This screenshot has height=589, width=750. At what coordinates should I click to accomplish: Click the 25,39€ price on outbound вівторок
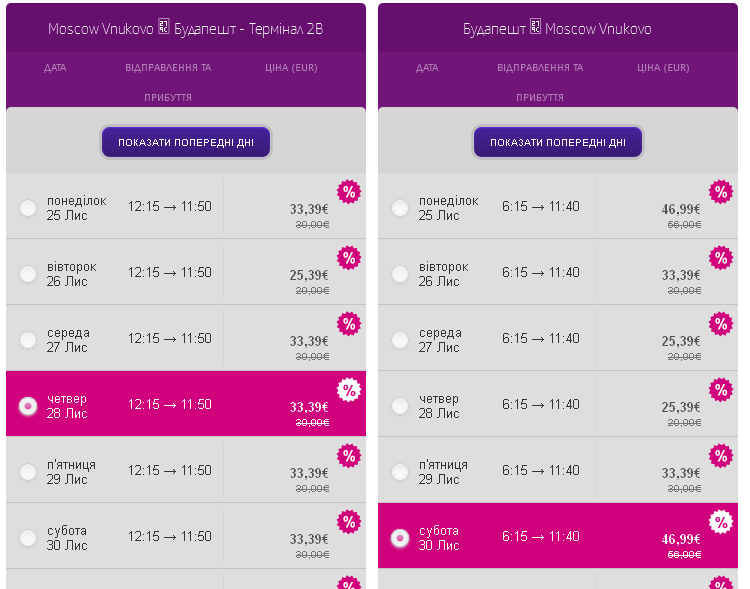pos(309,275)
